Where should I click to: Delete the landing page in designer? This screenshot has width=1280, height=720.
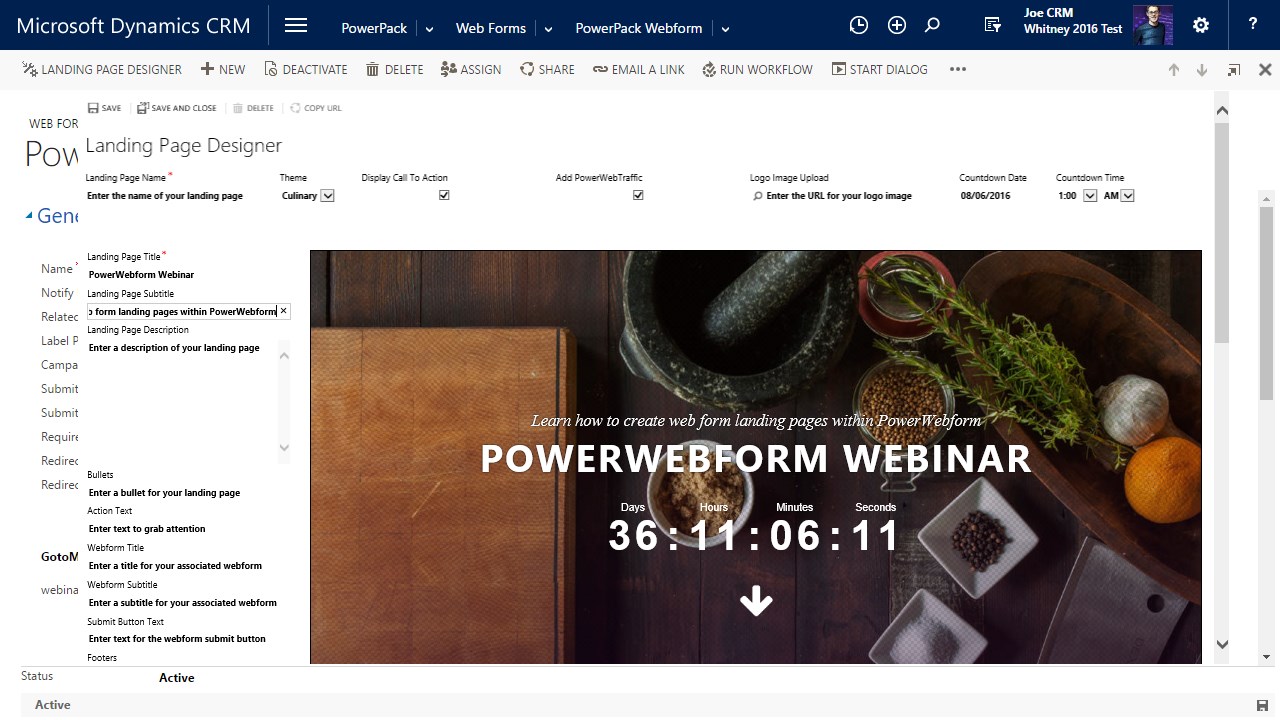[253, 108]
